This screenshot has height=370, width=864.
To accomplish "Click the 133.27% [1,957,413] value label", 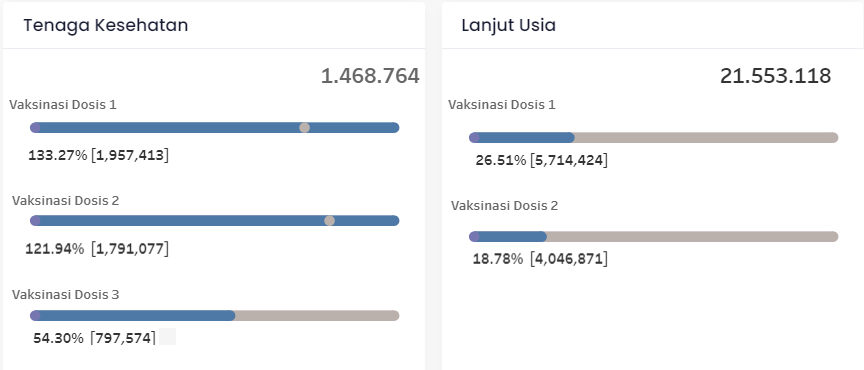I will (99, 156).
